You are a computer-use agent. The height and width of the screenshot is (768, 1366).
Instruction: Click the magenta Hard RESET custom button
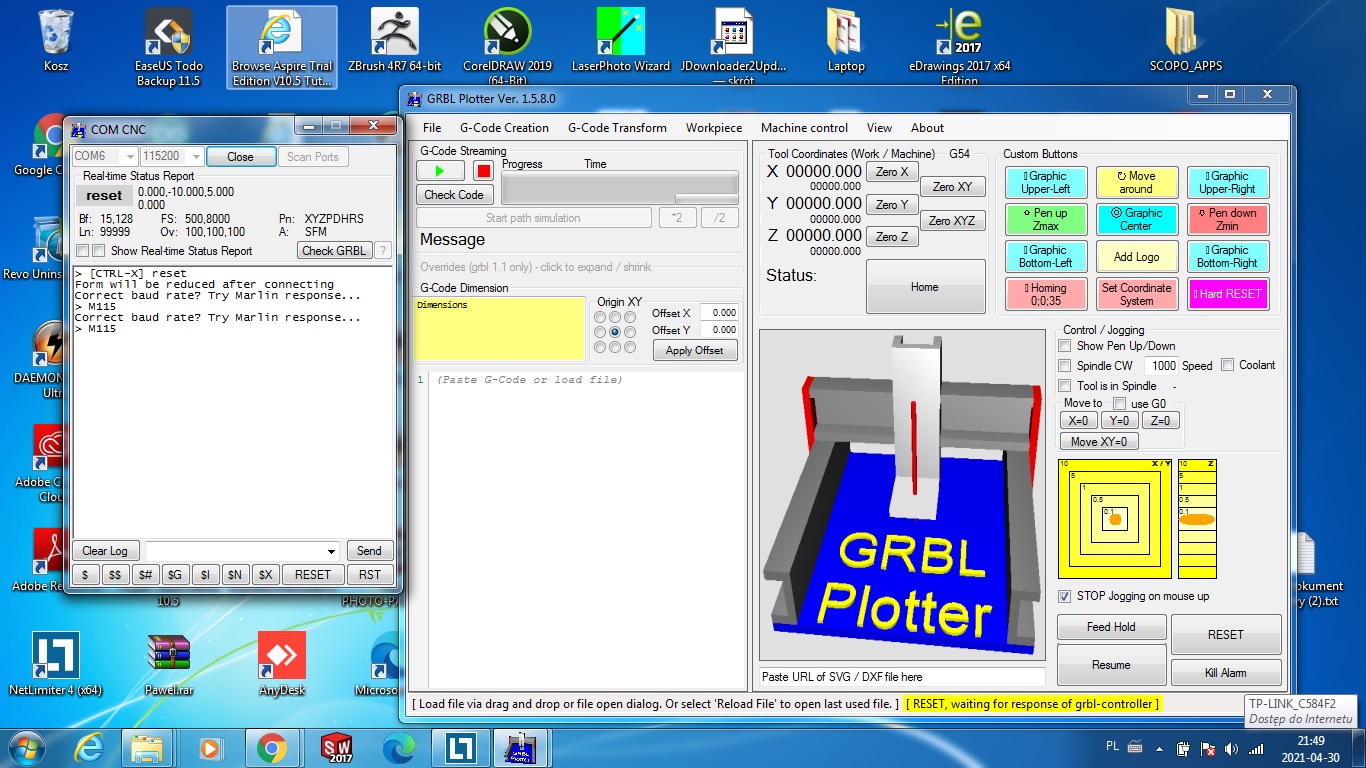pos(1227,294)
